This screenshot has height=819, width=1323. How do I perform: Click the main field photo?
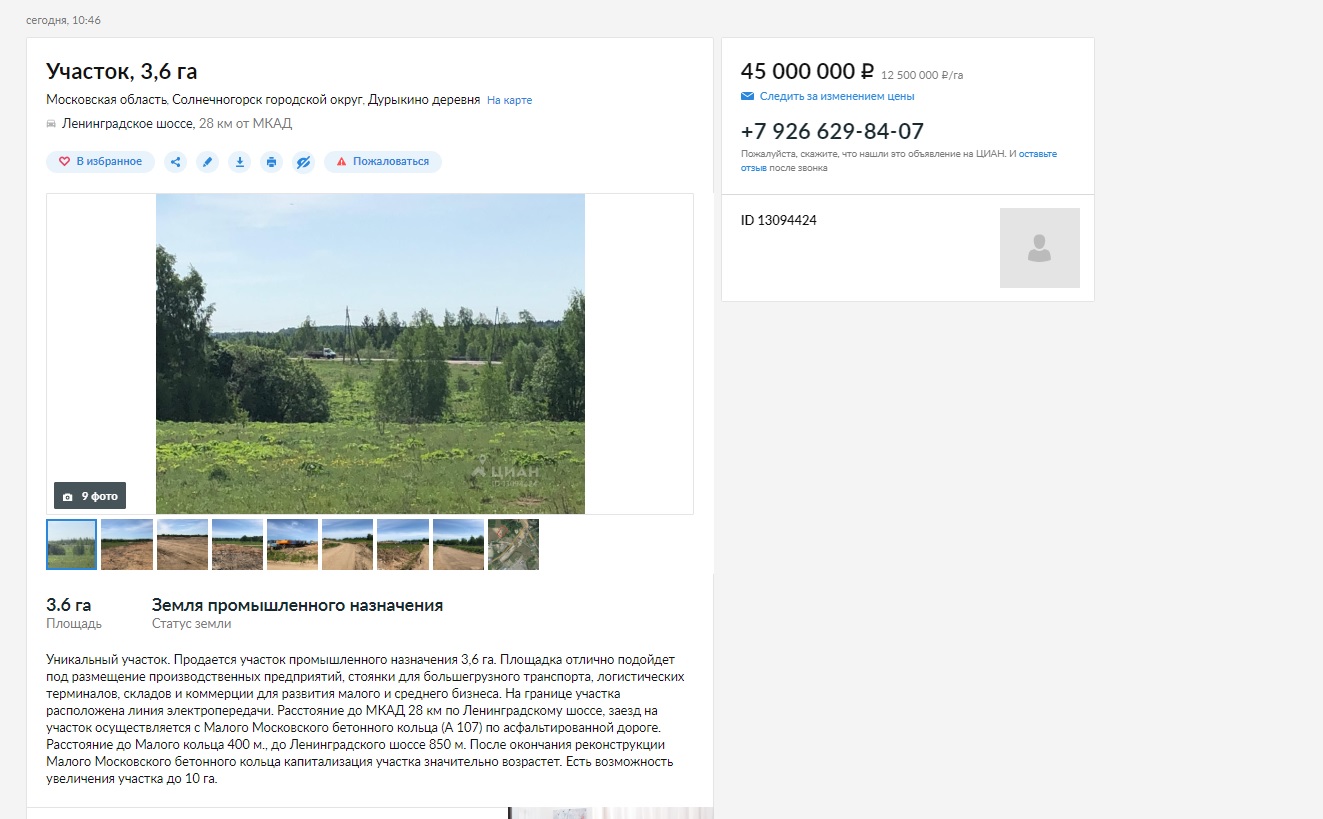370,354
